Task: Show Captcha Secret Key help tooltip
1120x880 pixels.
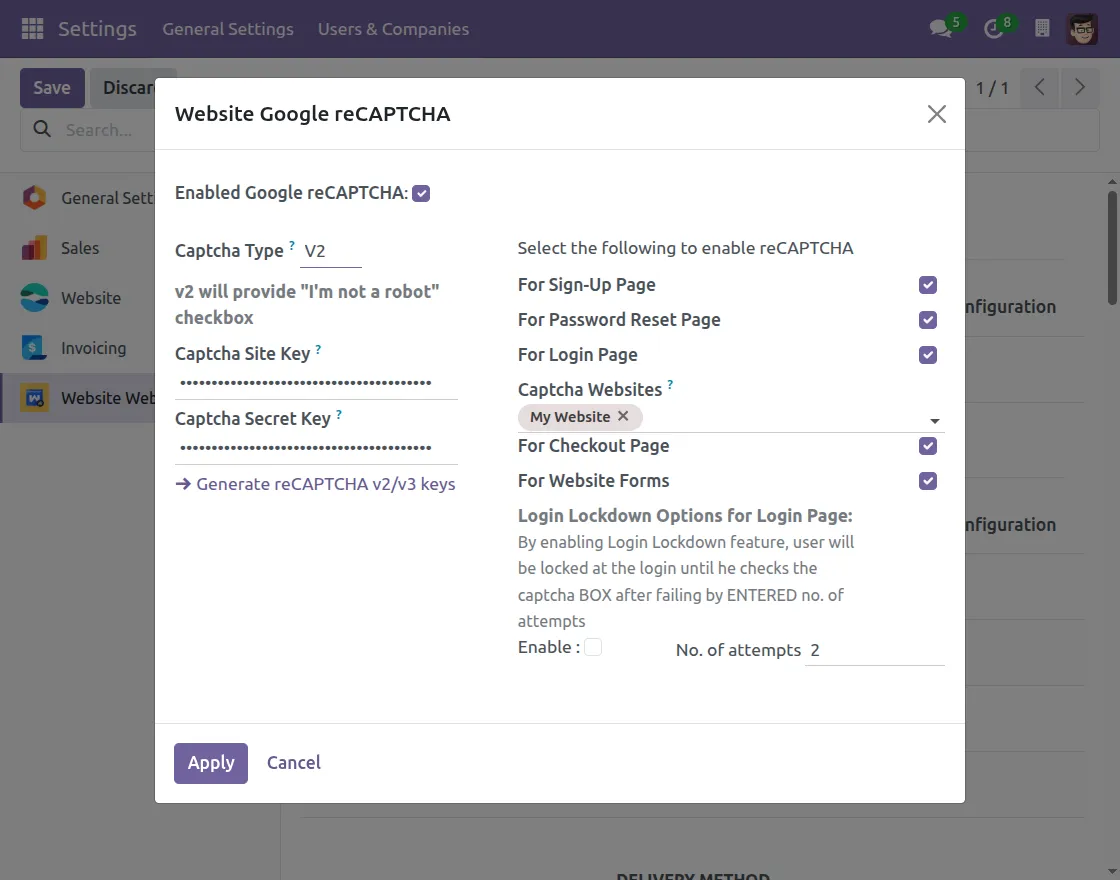Action: pyautogui.click(x=339, y=414)
